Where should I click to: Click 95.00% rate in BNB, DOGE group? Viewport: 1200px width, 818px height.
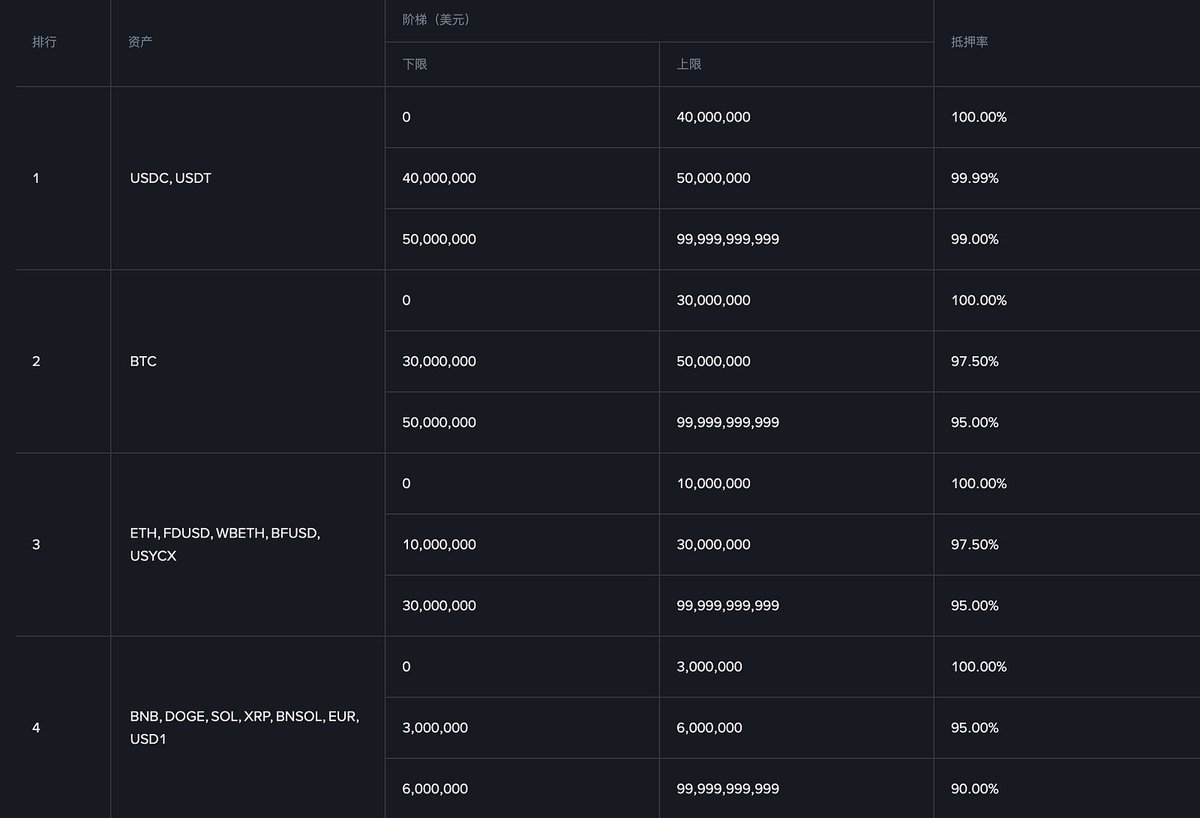pyautogui.click(x=975, y=727)
